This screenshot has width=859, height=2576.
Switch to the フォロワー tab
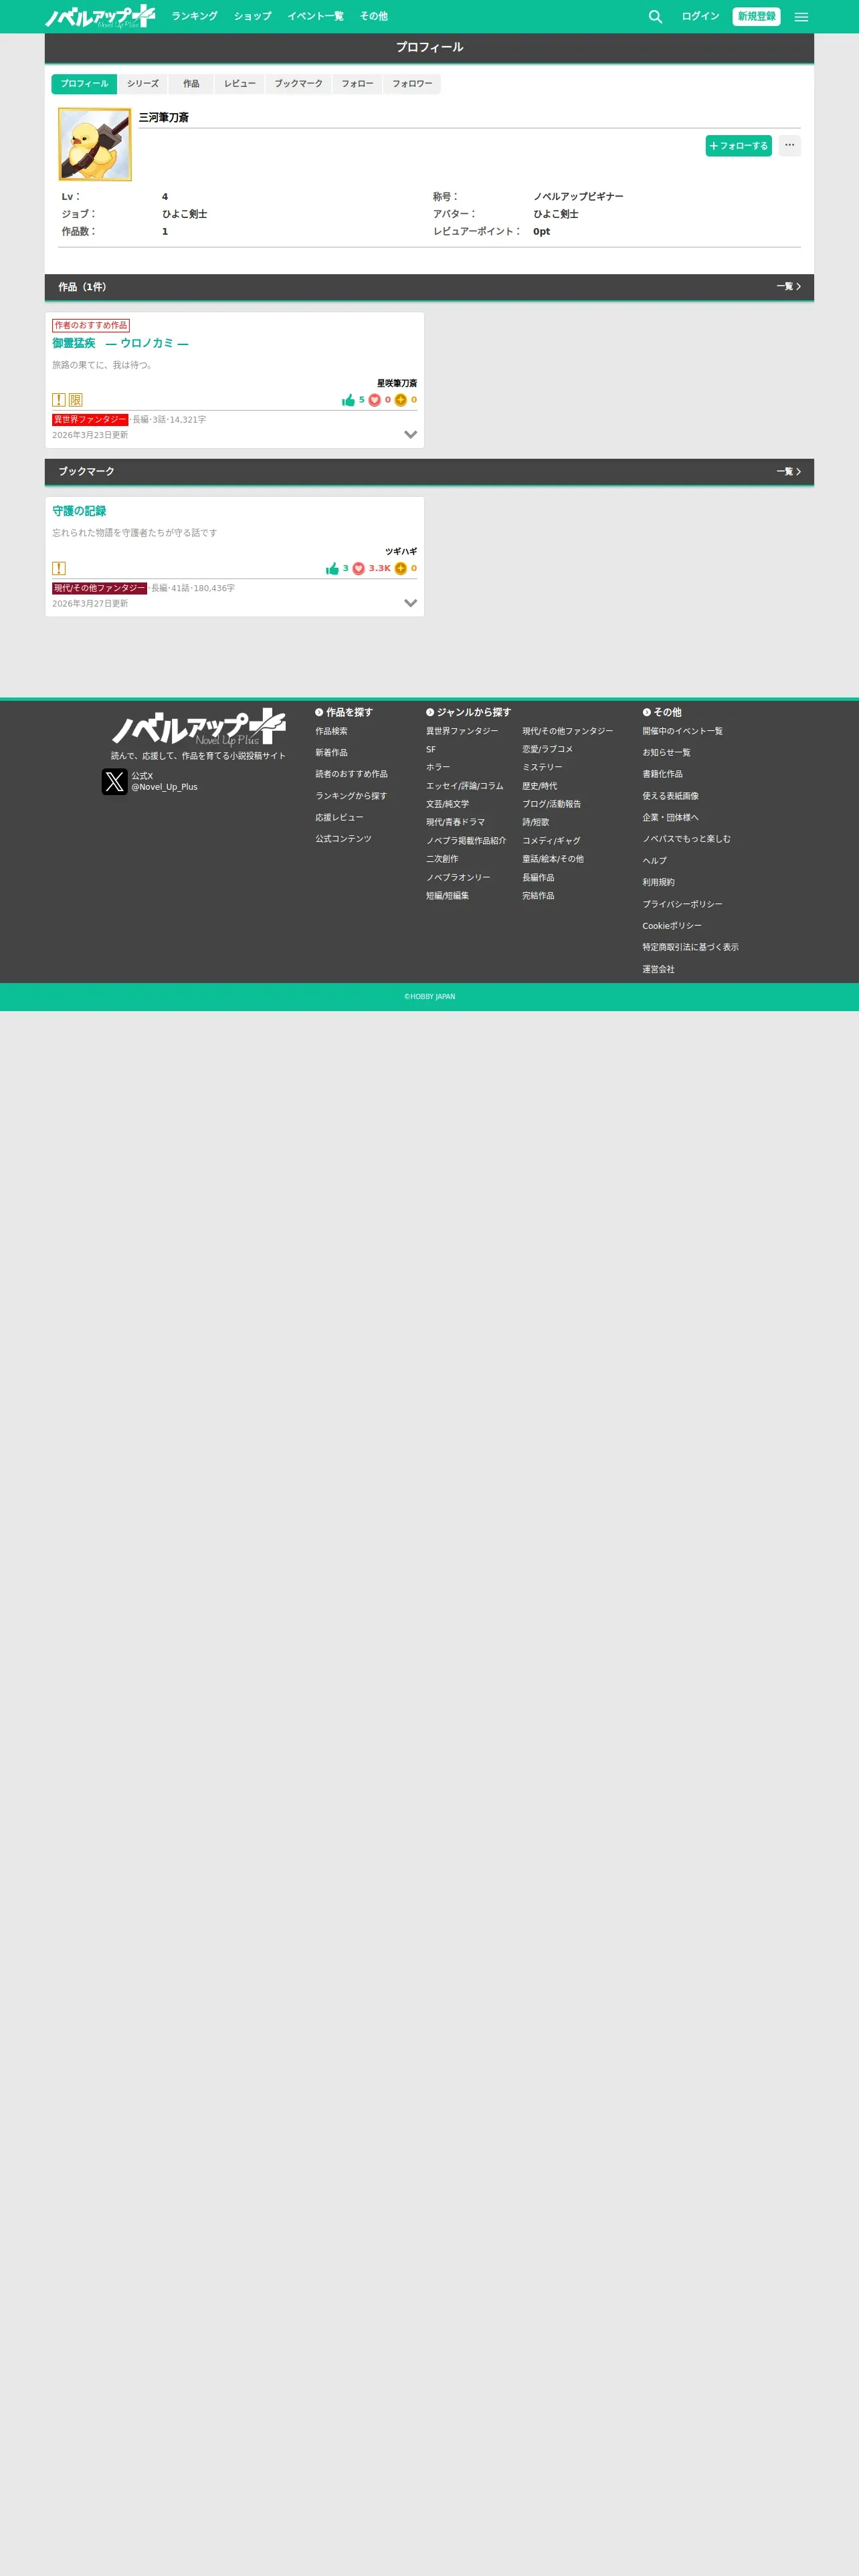coord(412,84)
